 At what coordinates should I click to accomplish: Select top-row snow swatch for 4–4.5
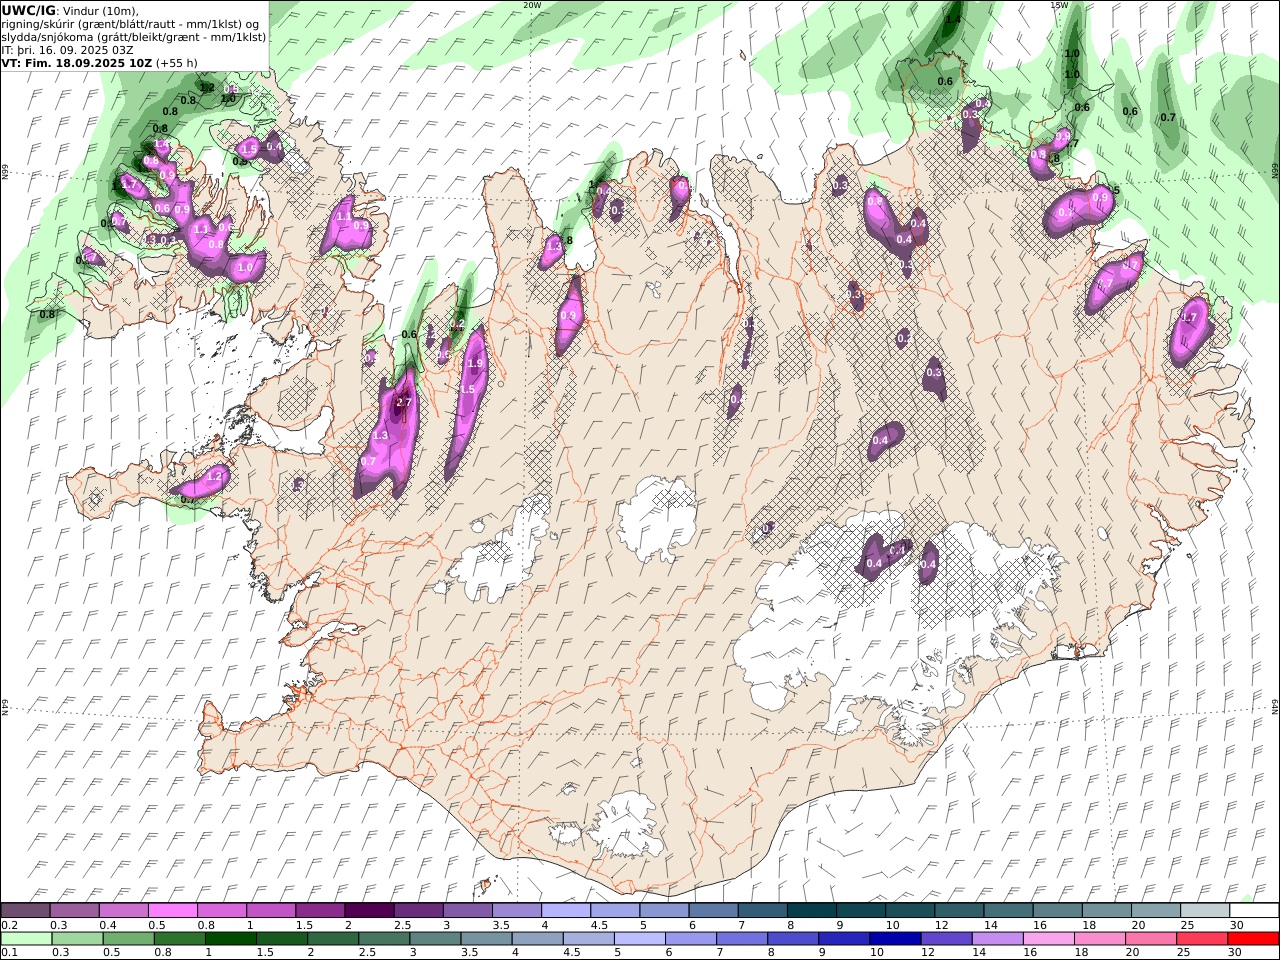click(x=565, y=910)
